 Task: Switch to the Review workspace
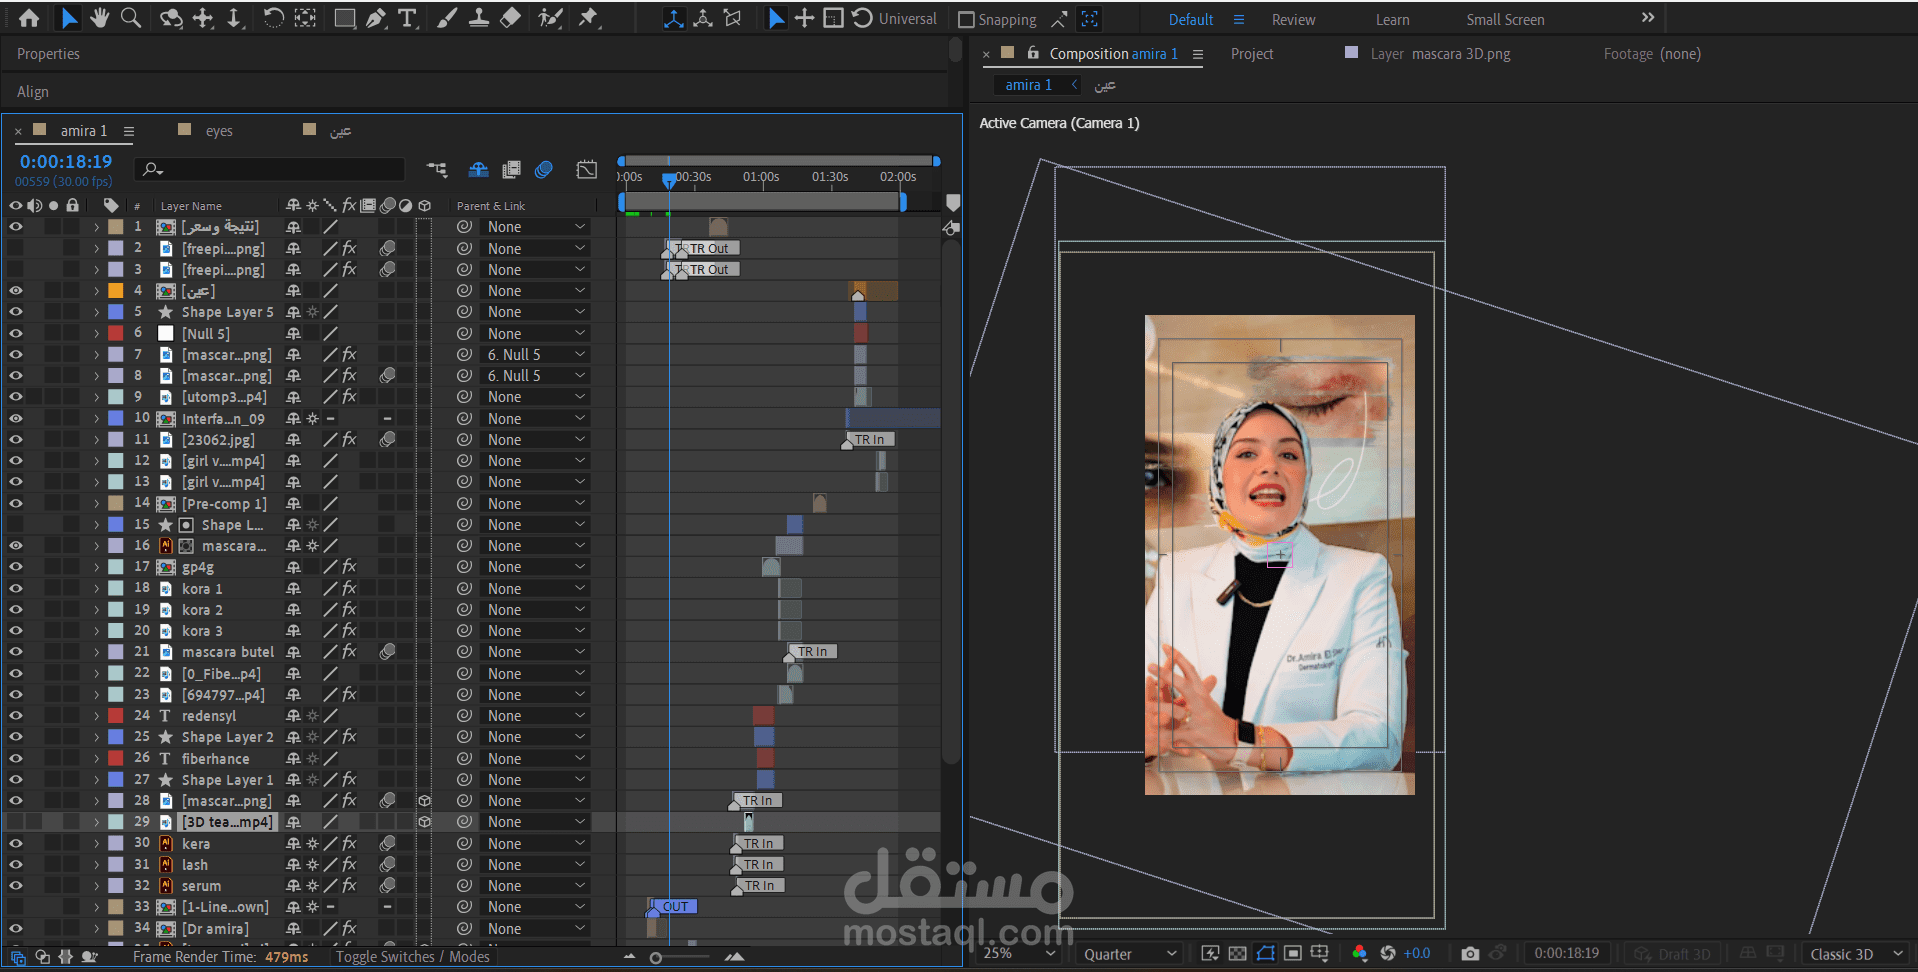point(1293,20)
